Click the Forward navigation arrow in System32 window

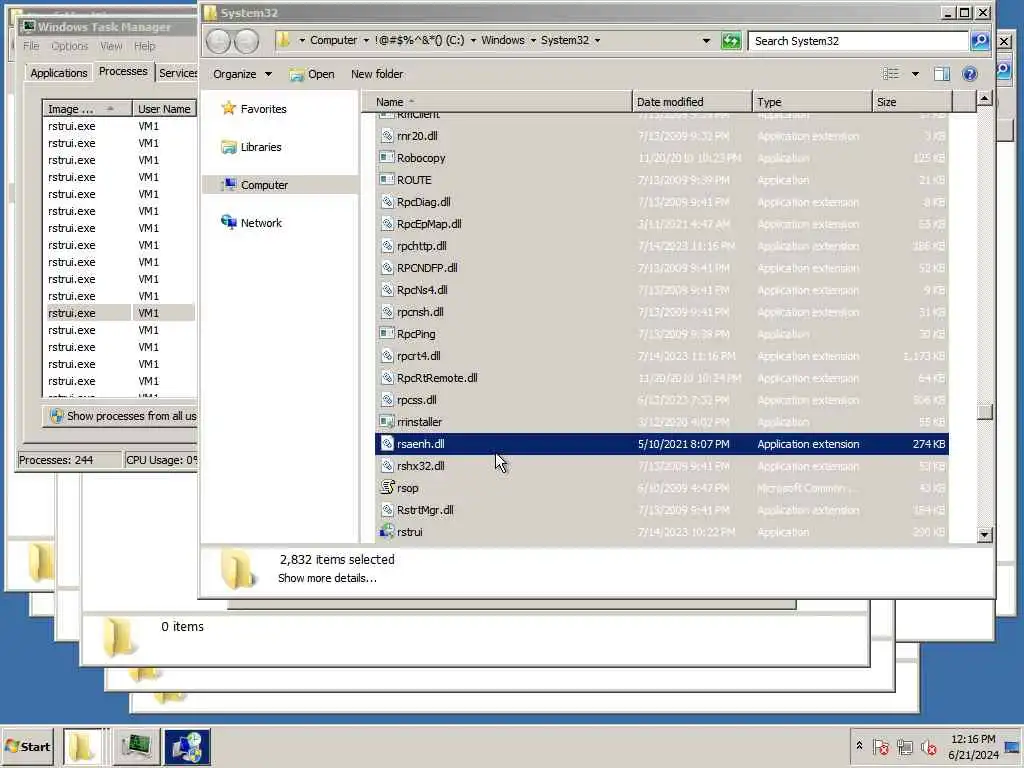pyautogui.click(x=246, y=41)
